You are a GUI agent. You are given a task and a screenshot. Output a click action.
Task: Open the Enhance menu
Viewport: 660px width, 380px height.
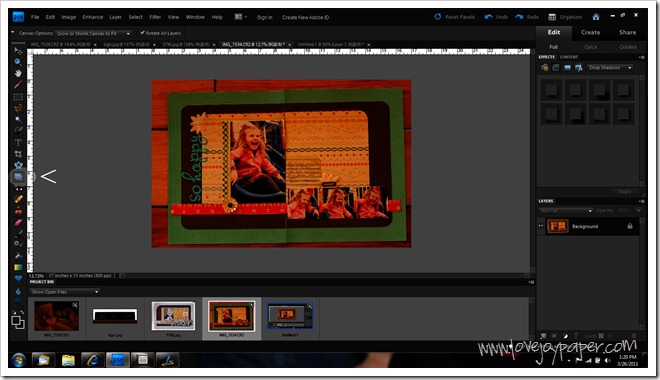(93, 17)
